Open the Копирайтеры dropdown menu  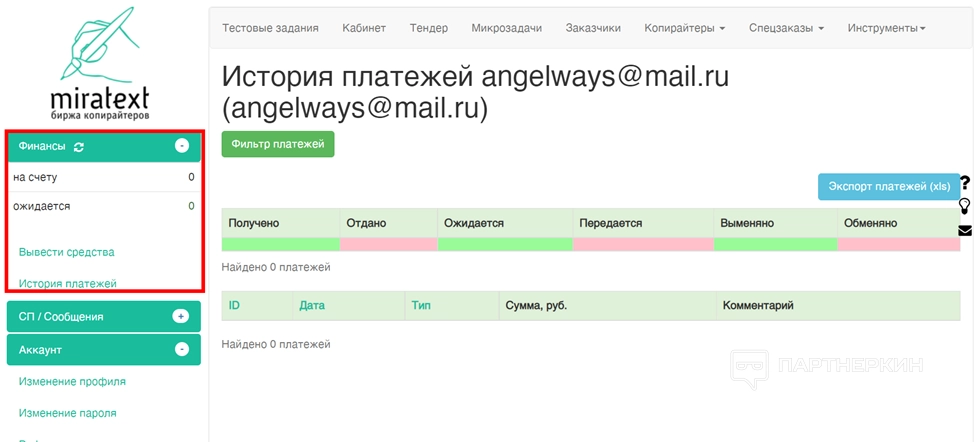(x=685, y=28)
